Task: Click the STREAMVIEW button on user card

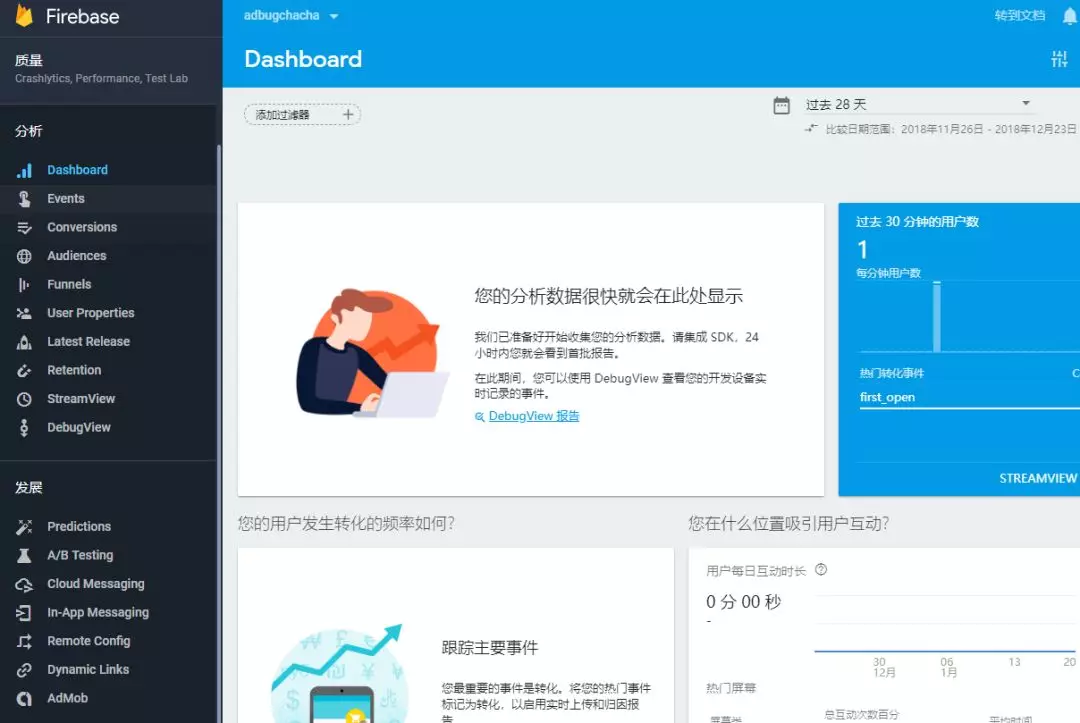Action: pyautogui.click(x=1037, y=478)
